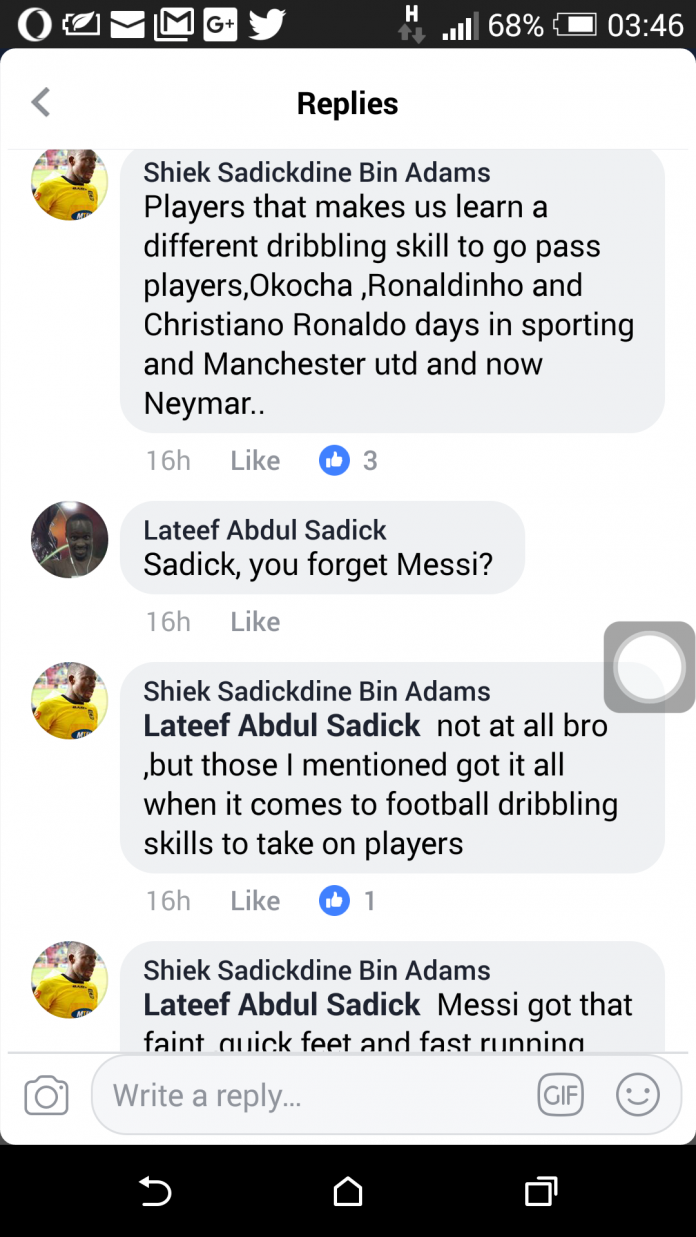Tap the blue thumbs-up icon showing 3 reactions
The image size is (696, 1237).
click(x=334, y=460)
